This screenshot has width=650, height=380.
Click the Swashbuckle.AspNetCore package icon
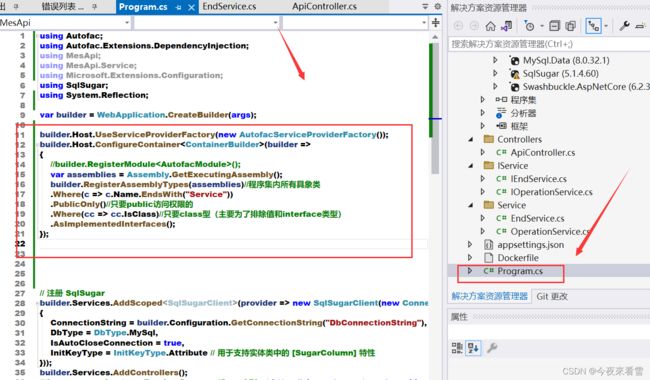tap(514, 87)
